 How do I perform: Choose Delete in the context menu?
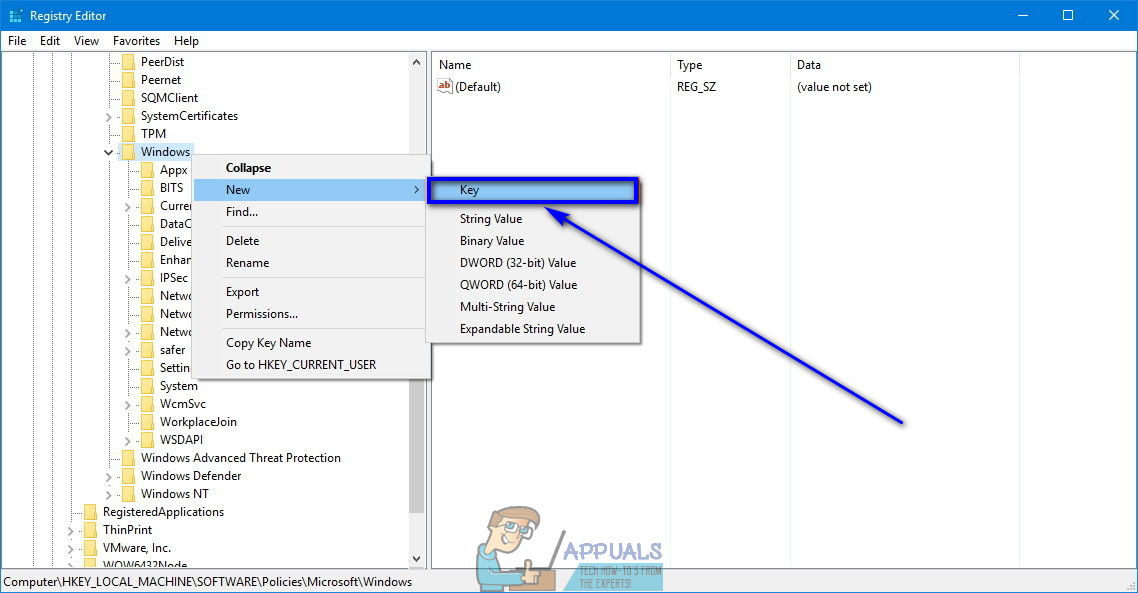[311, 241]
